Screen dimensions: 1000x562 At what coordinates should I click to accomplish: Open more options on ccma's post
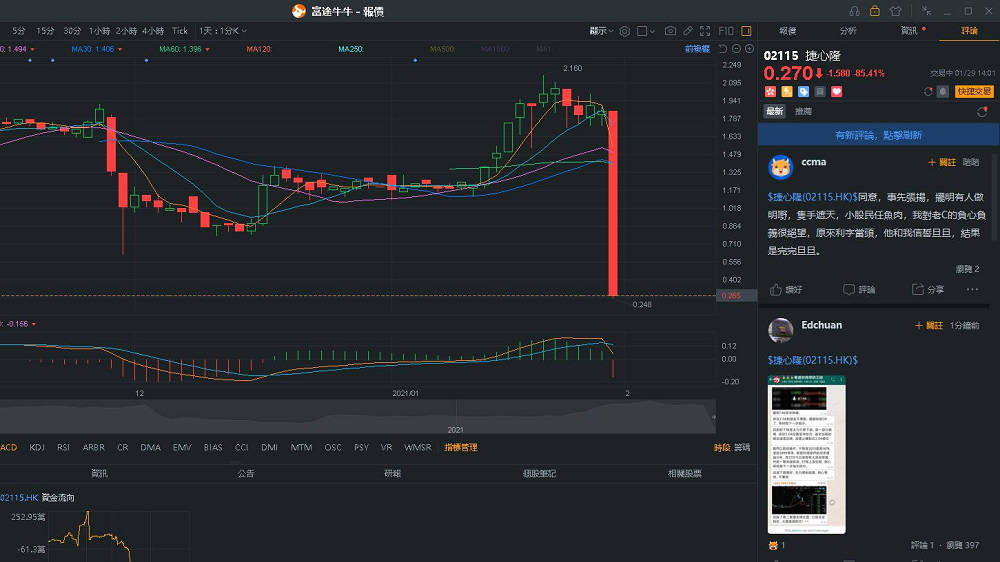point(972,290)
